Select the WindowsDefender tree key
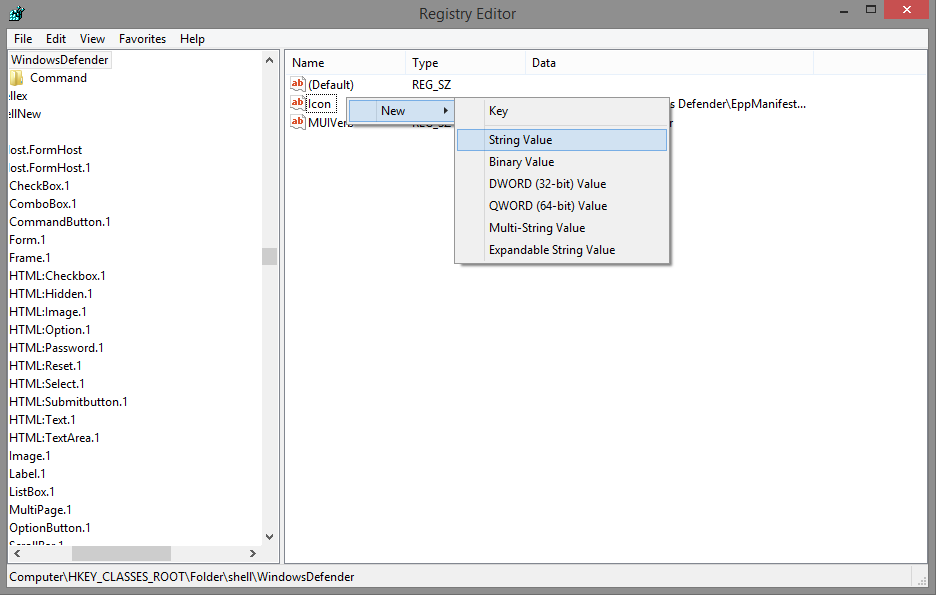 pos(60,60)
